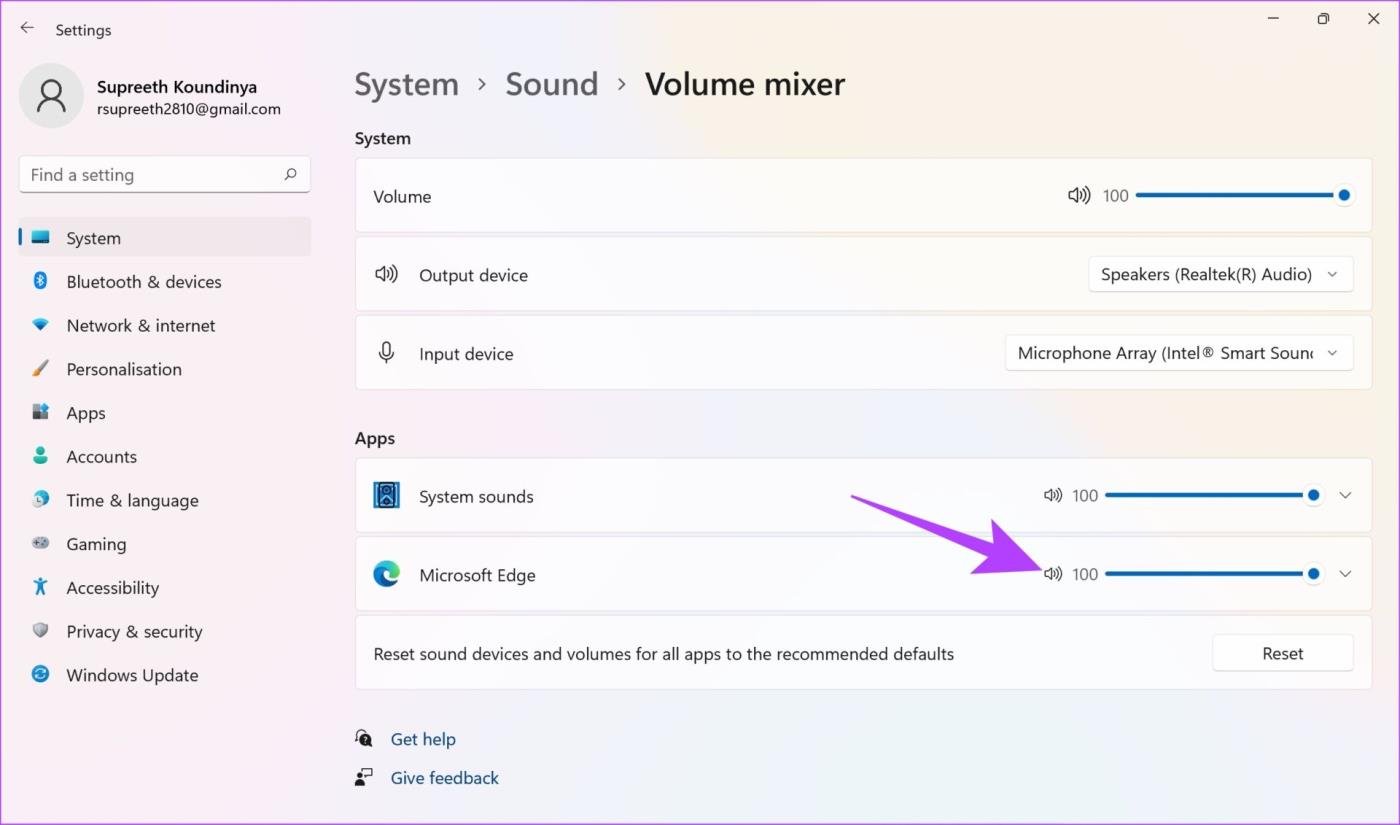Expand System sounds options chevron
Screen dimensions: 1400x825
(1345, 495)
